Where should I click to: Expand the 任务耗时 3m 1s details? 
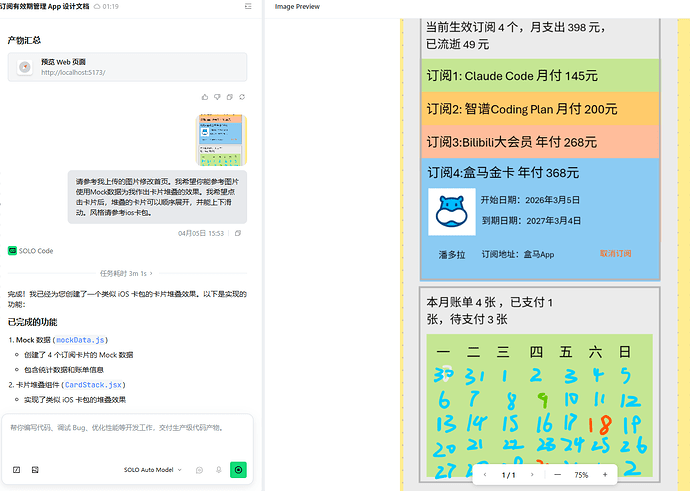click(126, 273)
